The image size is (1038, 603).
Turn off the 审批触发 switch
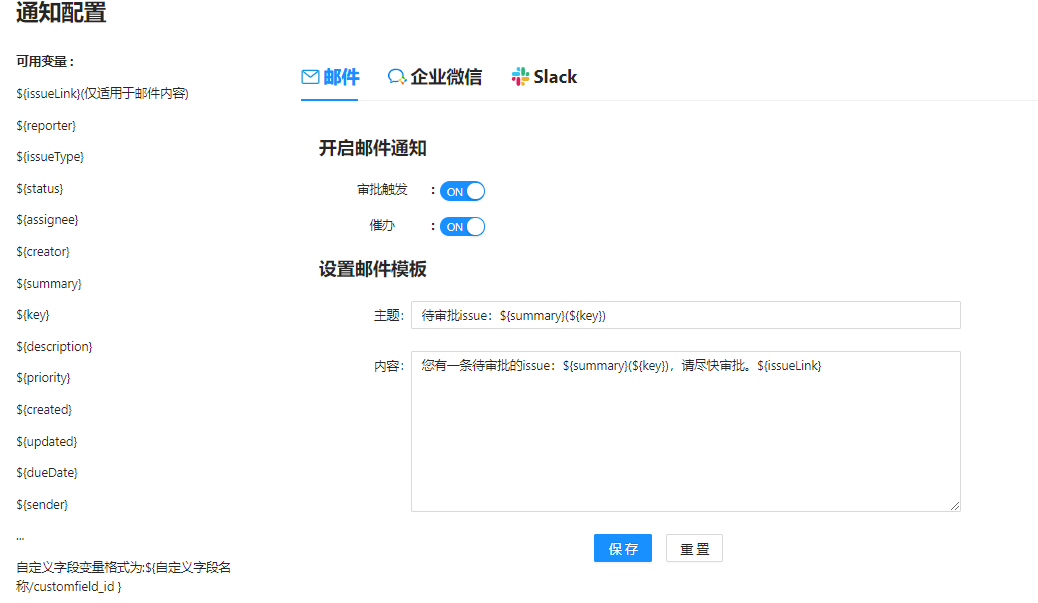462,191
